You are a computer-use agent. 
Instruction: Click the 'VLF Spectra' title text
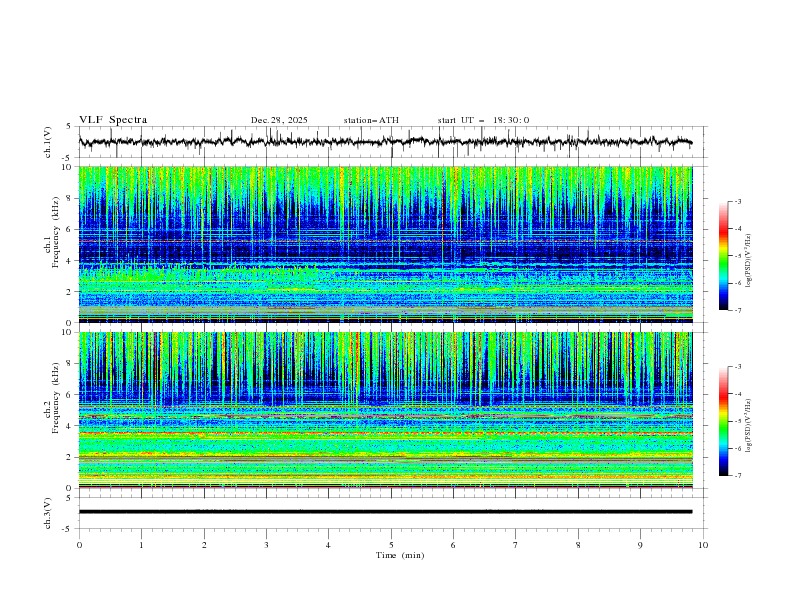113,120
